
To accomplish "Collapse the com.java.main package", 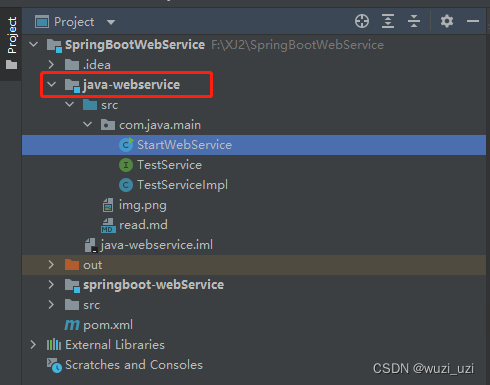I will pyautogui.click(x=87, y=124).
